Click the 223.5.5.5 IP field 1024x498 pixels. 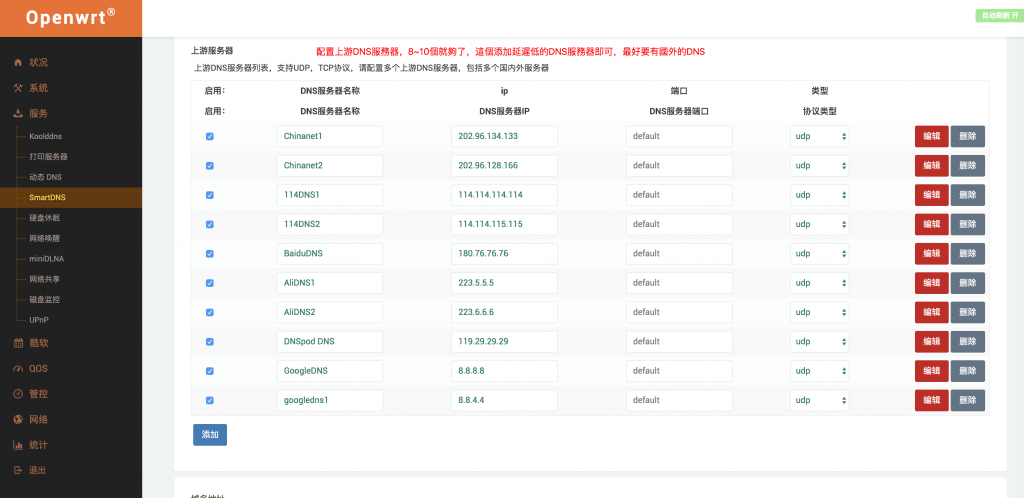coord(504,283)
